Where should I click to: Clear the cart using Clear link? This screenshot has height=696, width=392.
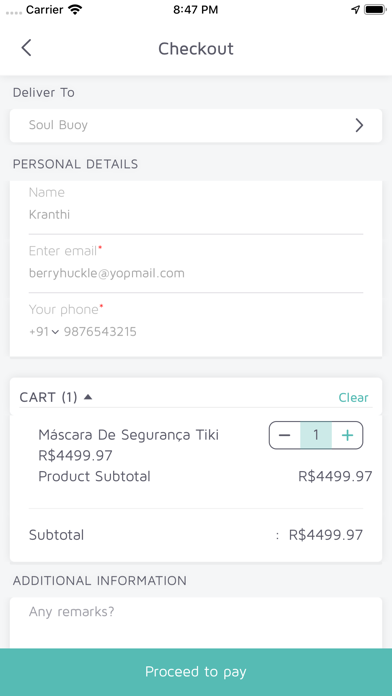click(x=353, y=397)
